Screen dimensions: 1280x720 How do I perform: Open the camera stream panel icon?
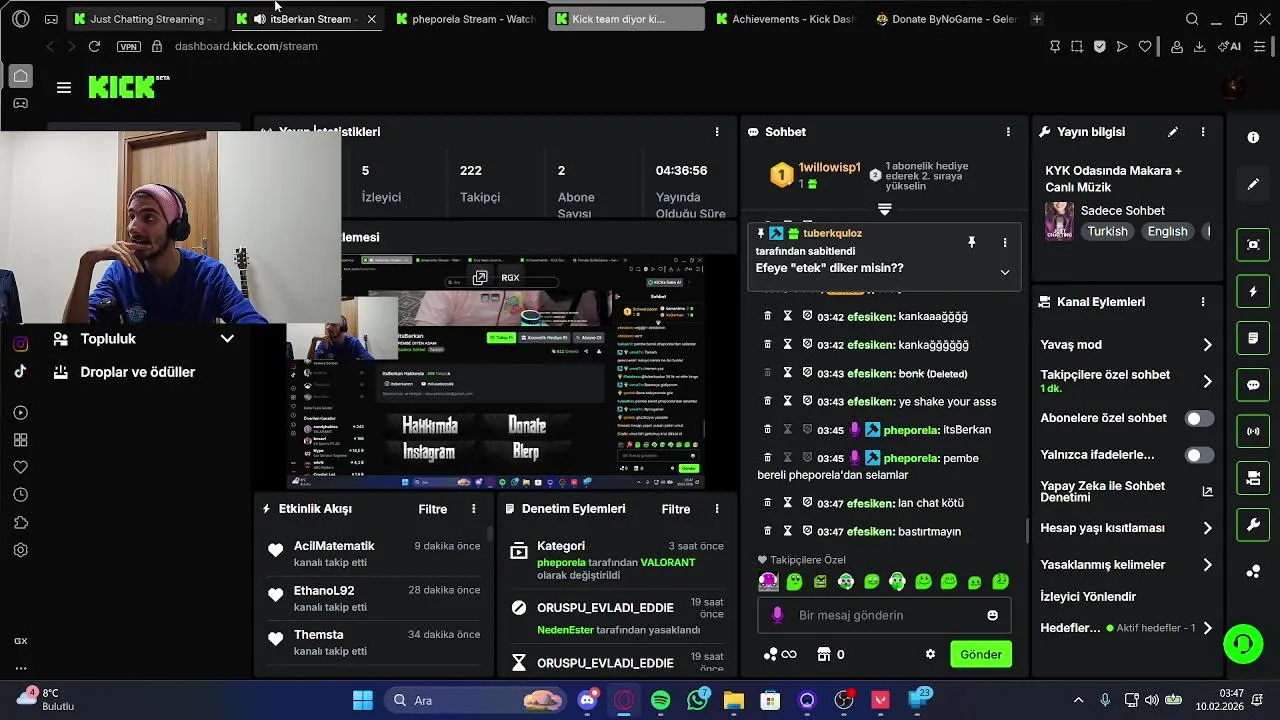click(1253, 479)
